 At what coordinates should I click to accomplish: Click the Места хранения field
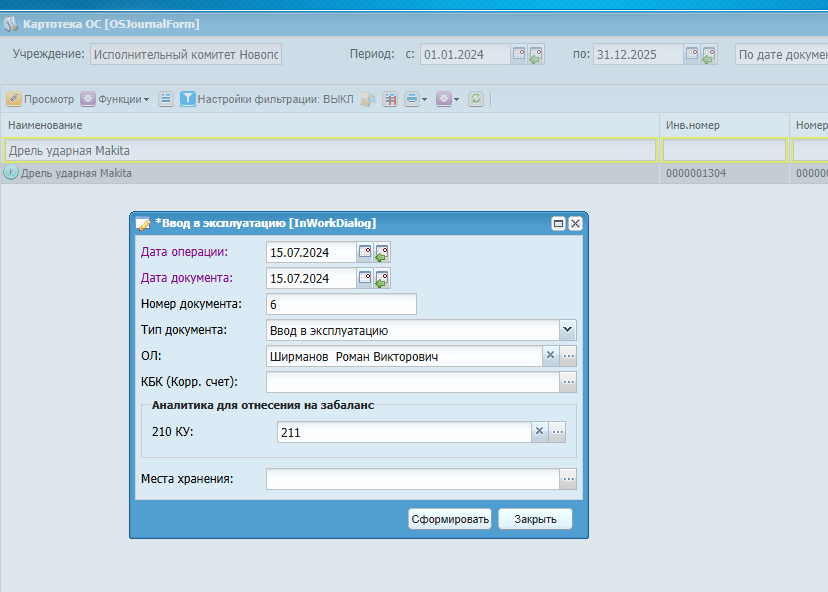(x=412, y=479)
